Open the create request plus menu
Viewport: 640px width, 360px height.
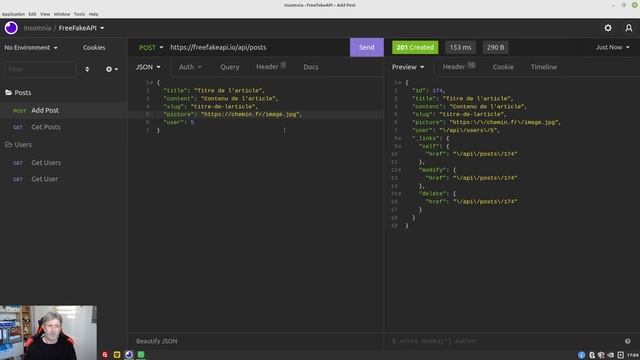112,69
